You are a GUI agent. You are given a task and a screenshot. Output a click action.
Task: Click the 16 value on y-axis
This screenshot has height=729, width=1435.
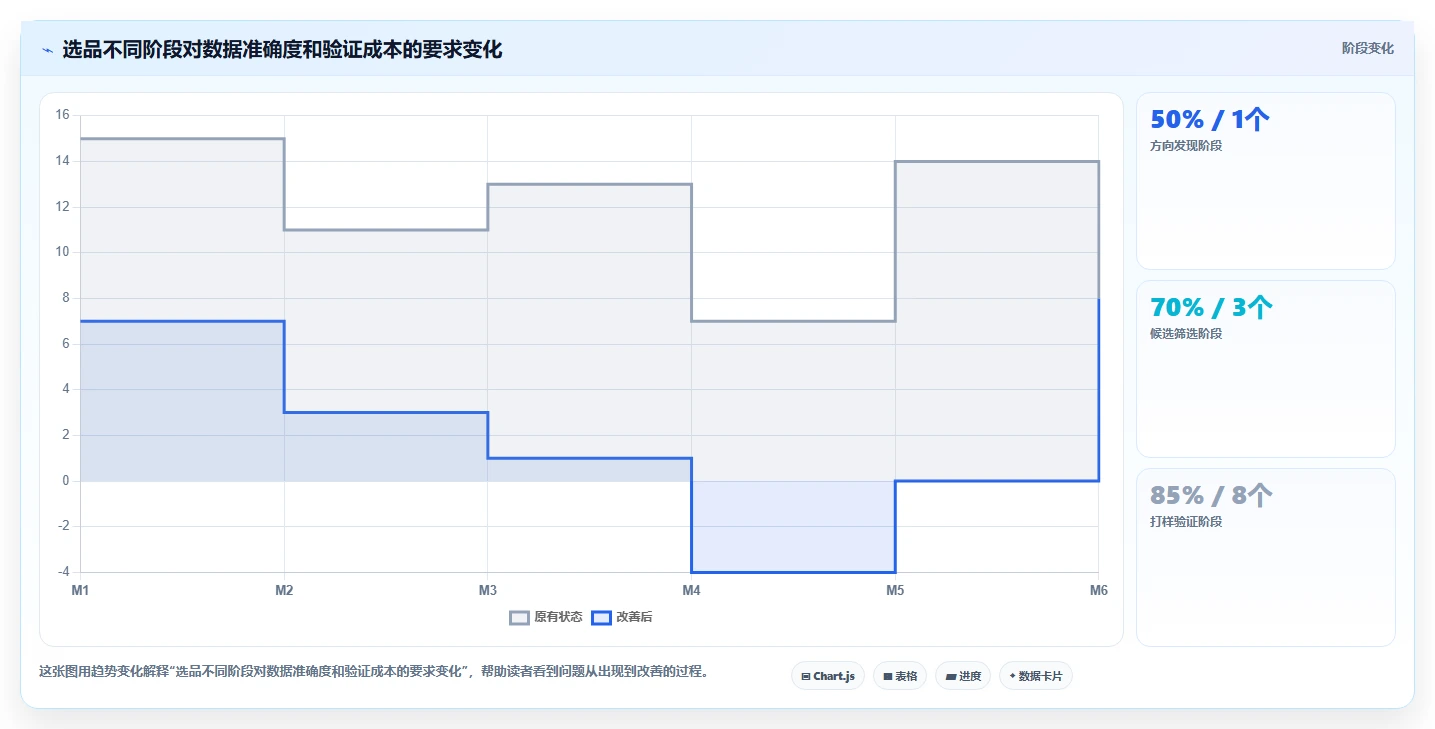pyautogui.click(x=62, y=115)
